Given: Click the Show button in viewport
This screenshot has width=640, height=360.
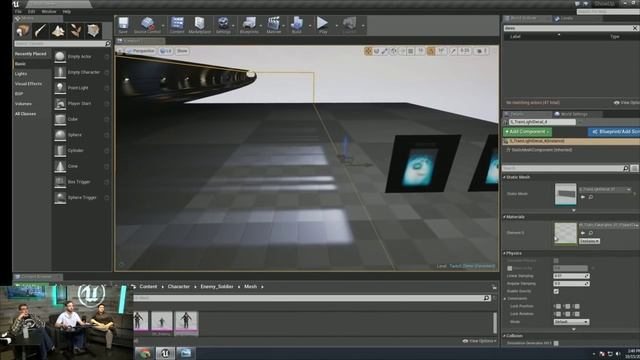Looking at the screenshot, I should 182,51.
